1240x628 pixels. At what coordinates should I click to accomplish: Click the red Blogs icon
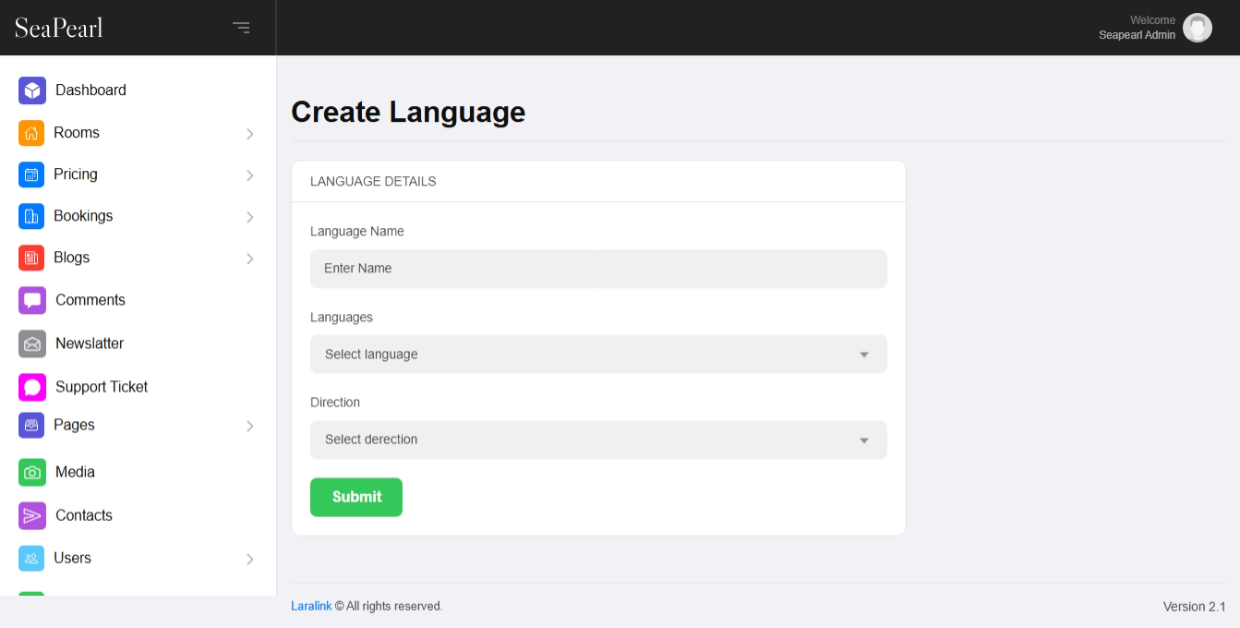coord(32,258)
